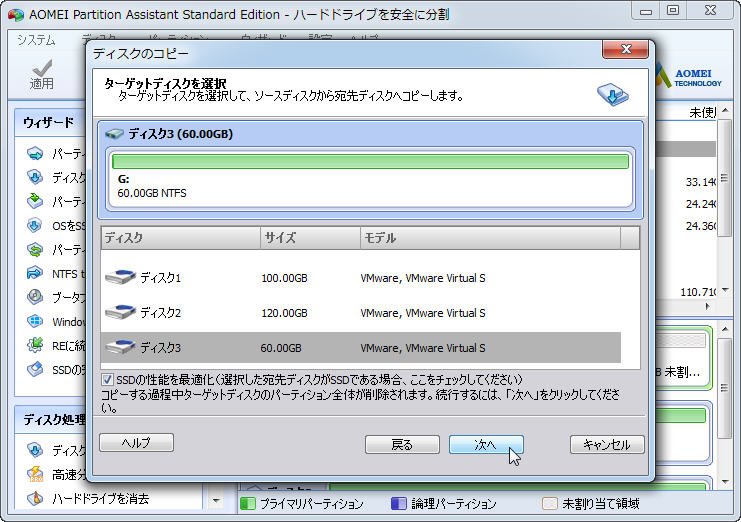Click the キャンセル button
Image resolution: width=741 pixels, height=522 pixels.
[607, 445]
